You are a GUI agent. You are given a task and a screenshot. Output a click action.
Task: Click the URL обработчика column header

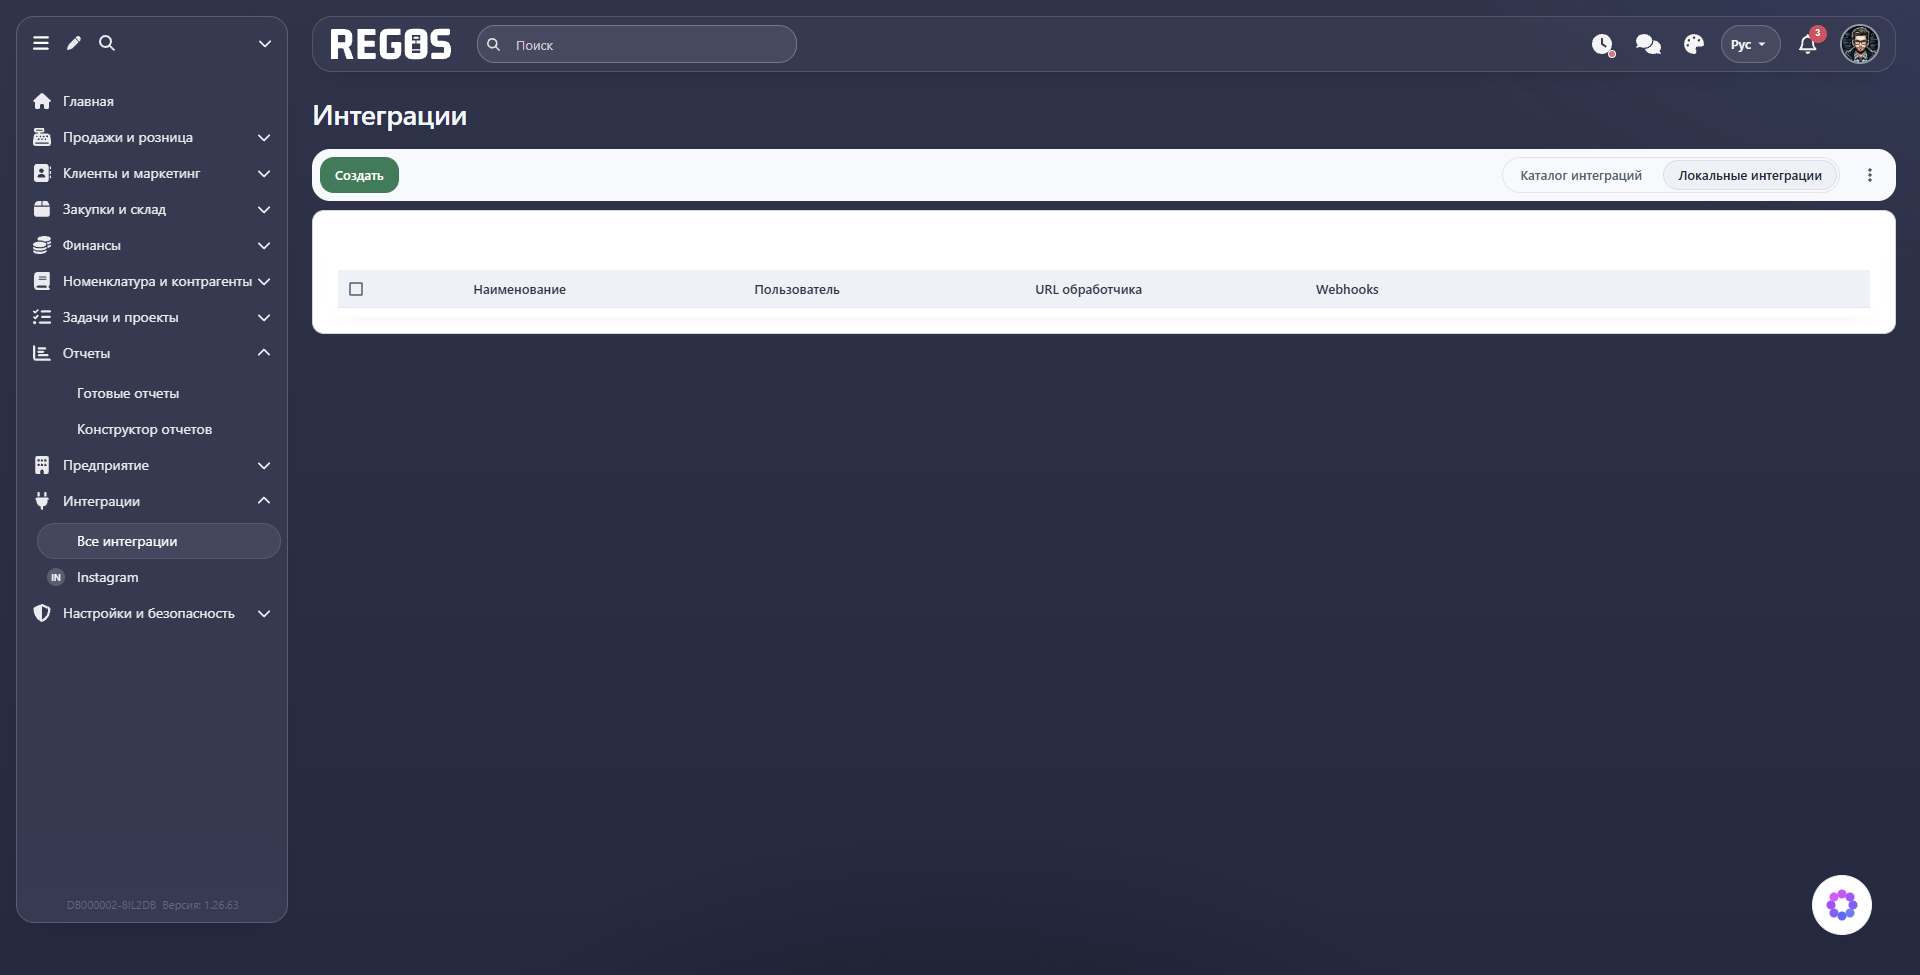(1088, 289)
